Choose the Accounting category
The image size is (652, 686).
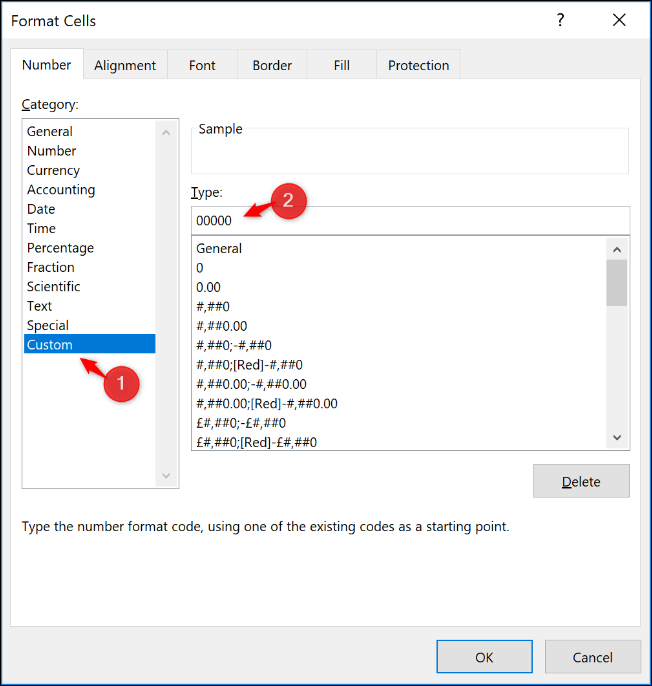tap(61, 189)
